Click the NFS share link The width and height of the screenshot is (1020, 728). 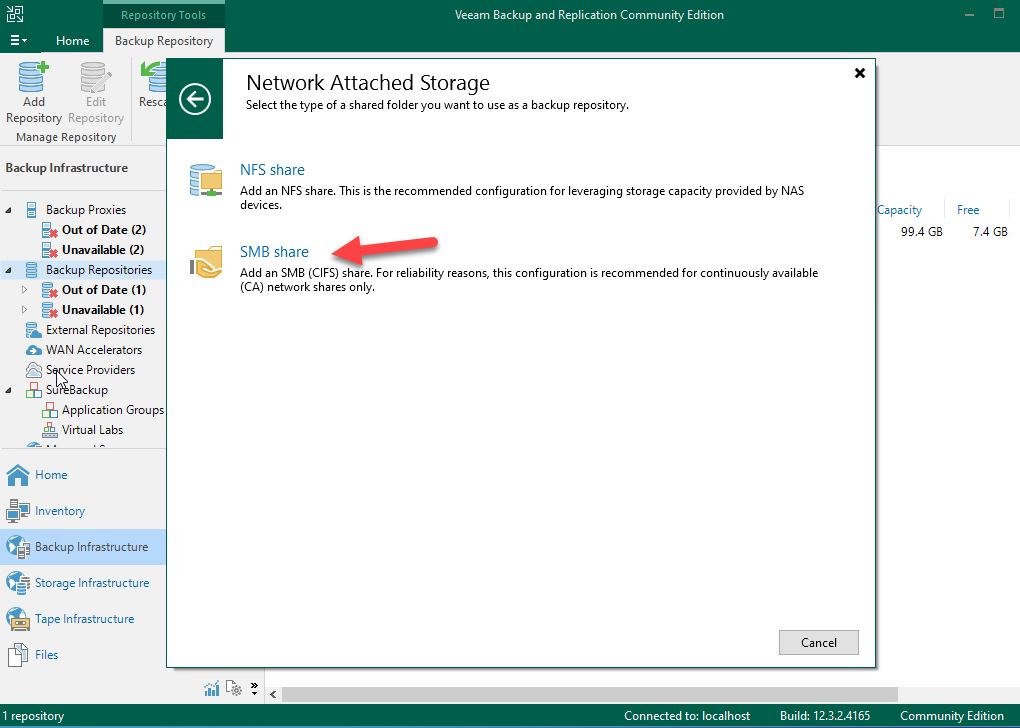(x=272, y=170)
